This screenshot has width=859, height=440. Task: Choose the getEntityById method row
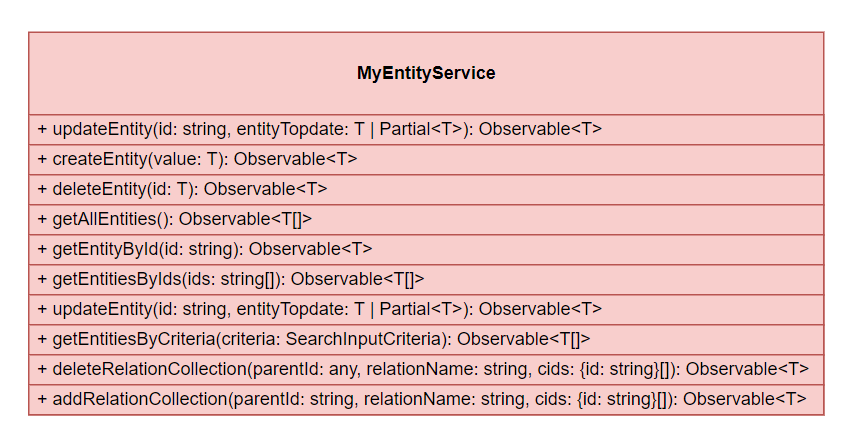pos(426,249)
